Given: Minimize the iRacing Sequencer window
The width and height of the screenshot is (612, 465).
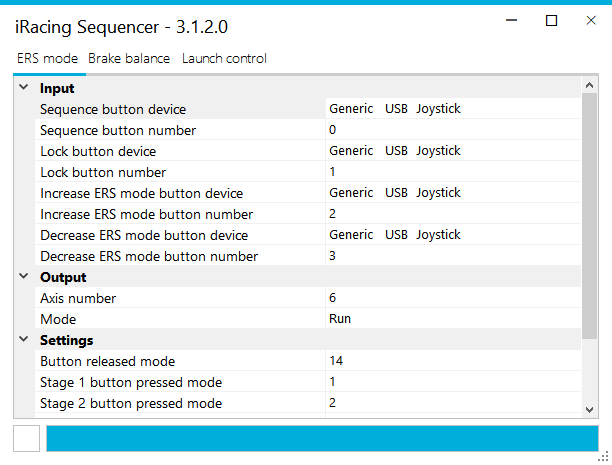Looking at the screenshot, I should click(511, 20).
